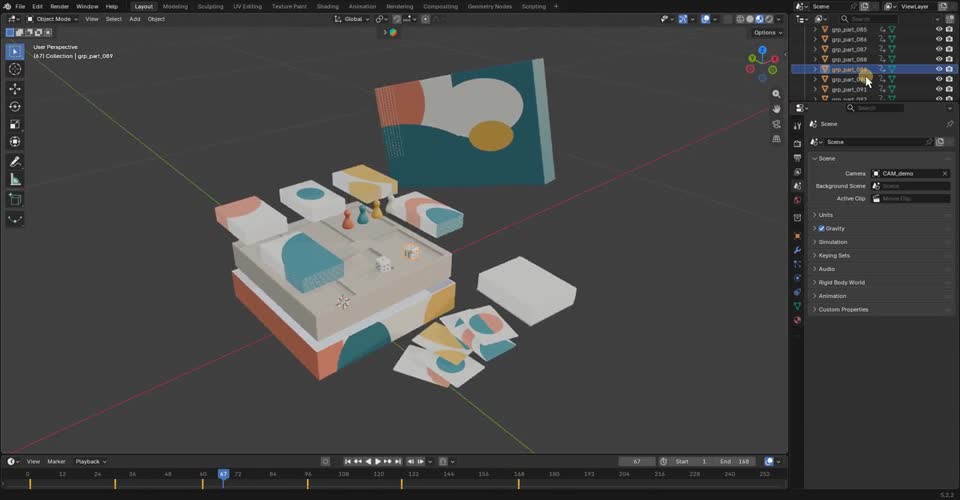Open the Tool properties tab
The image size is (960, 500).
click(797, 126)
